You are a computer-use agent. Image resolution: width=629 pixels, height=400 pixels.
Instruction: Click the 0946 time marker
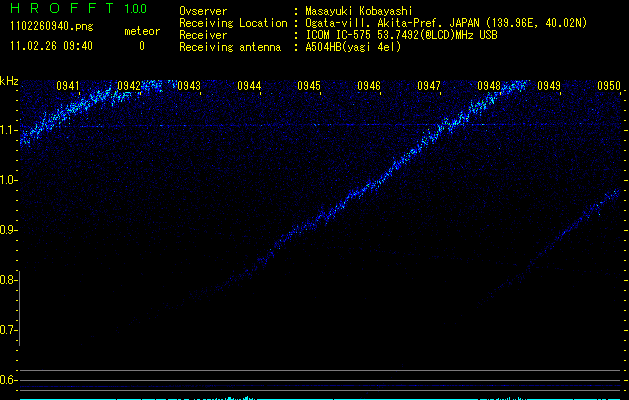369,86
